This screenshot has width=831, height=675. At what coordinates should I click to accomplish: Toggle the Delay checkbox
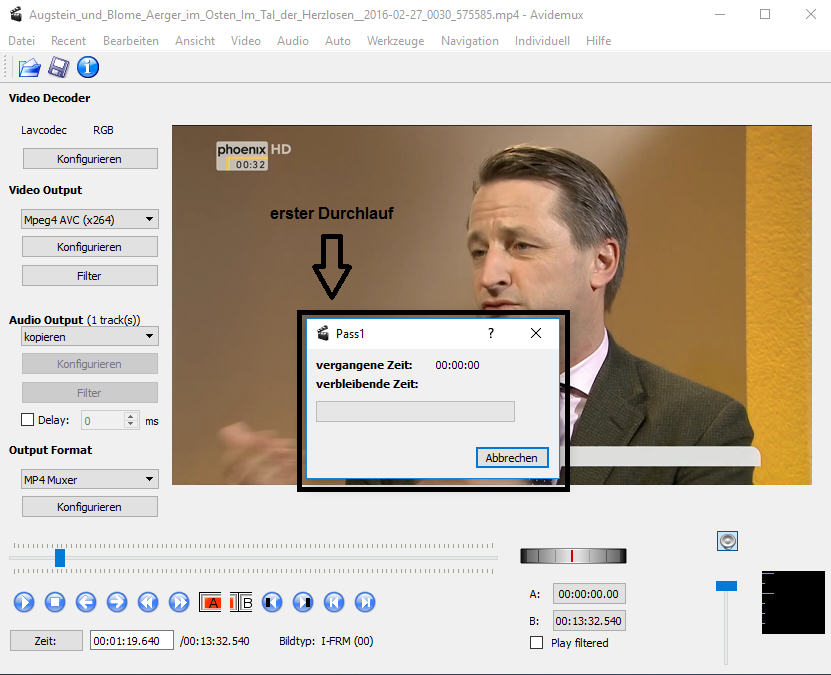tap(28, 420)
